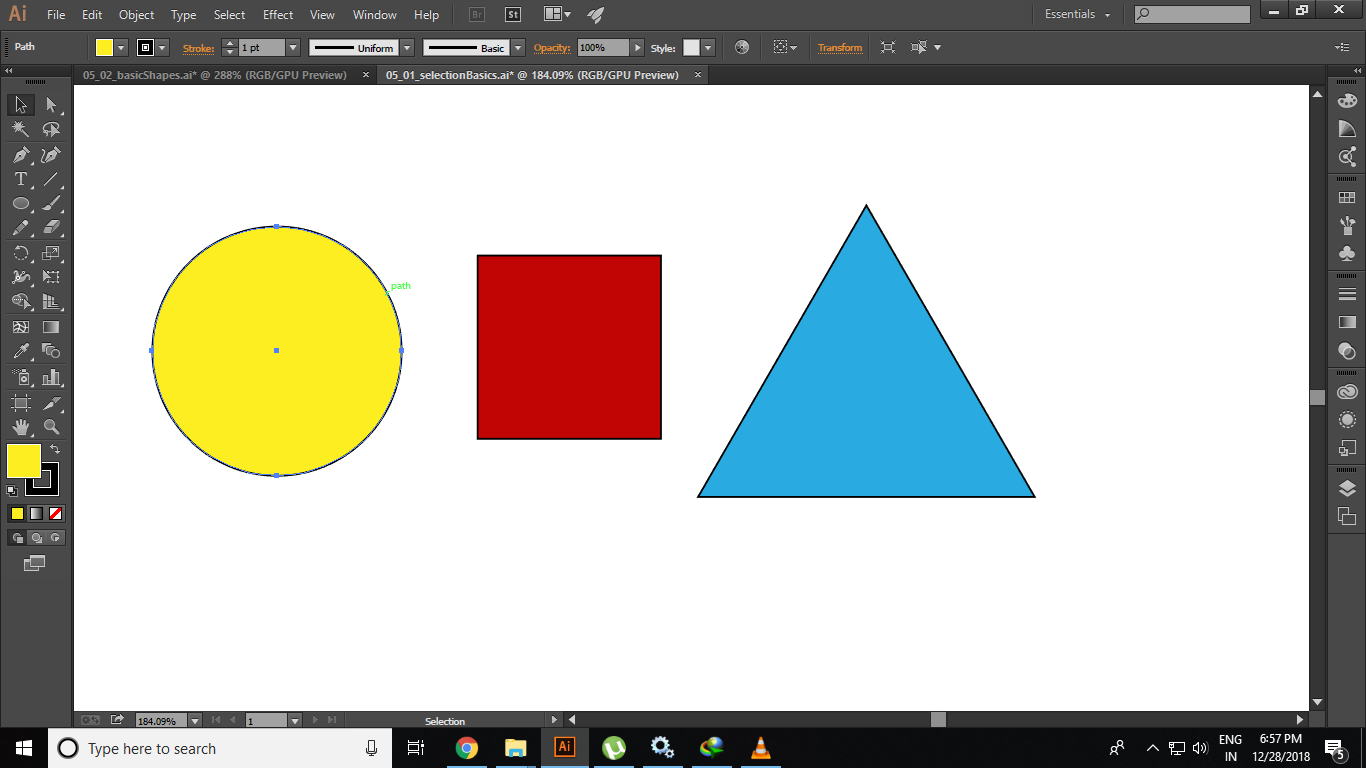Choose the Scale tool
The image size is (1366, 768).
[x=51, y=253]
